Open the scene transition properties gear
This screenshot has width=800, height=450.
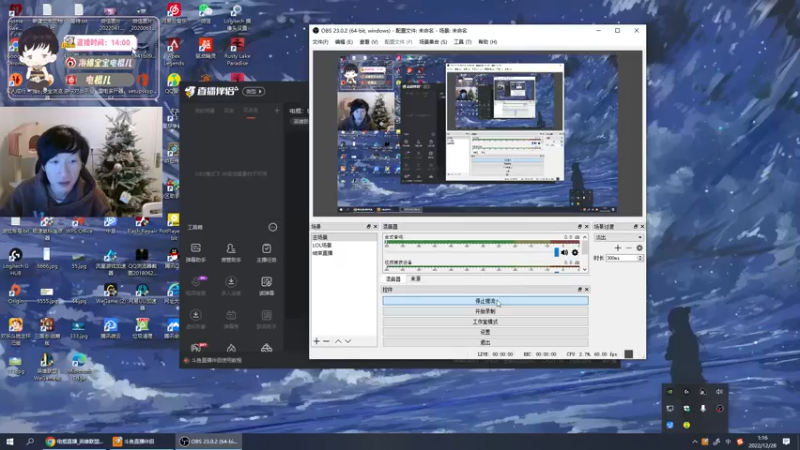[x=639, y=248]
